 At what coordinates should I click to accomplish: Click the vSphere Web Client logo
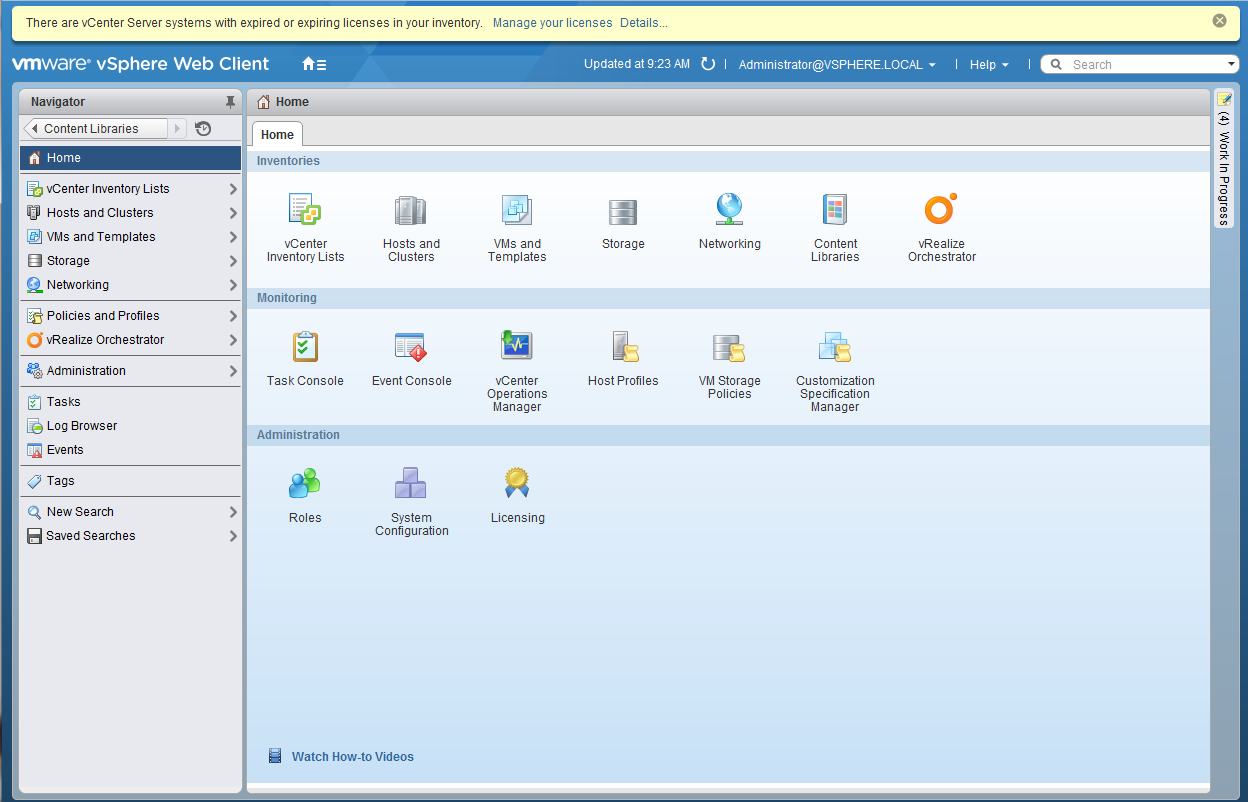click(141, 64)
